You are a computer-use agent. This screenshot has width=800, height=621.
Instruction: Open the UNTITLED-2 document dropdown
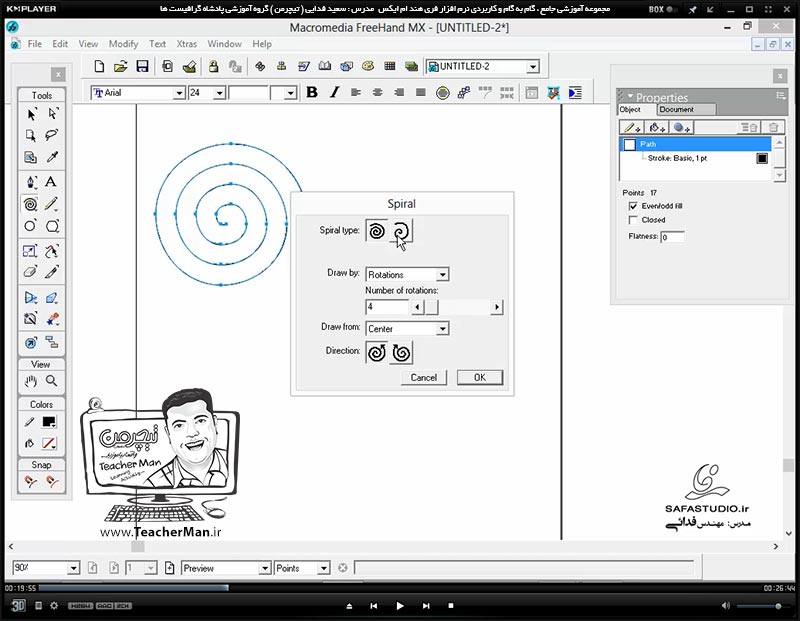[x=533, y=67]
